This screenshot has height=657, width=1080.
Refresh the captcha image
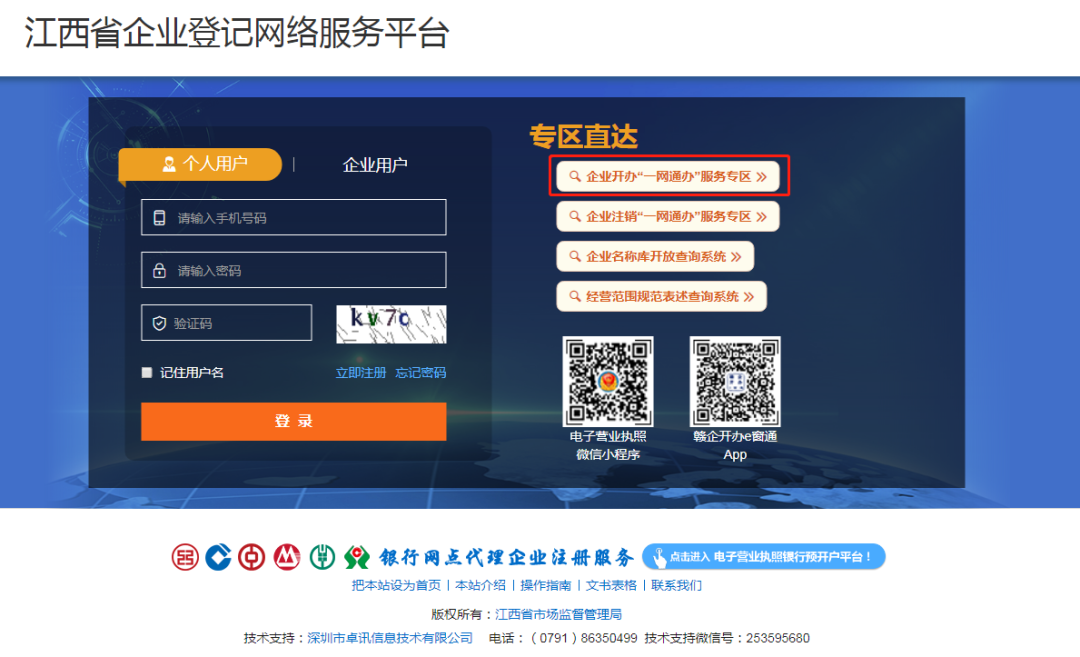tap(391, 323)
